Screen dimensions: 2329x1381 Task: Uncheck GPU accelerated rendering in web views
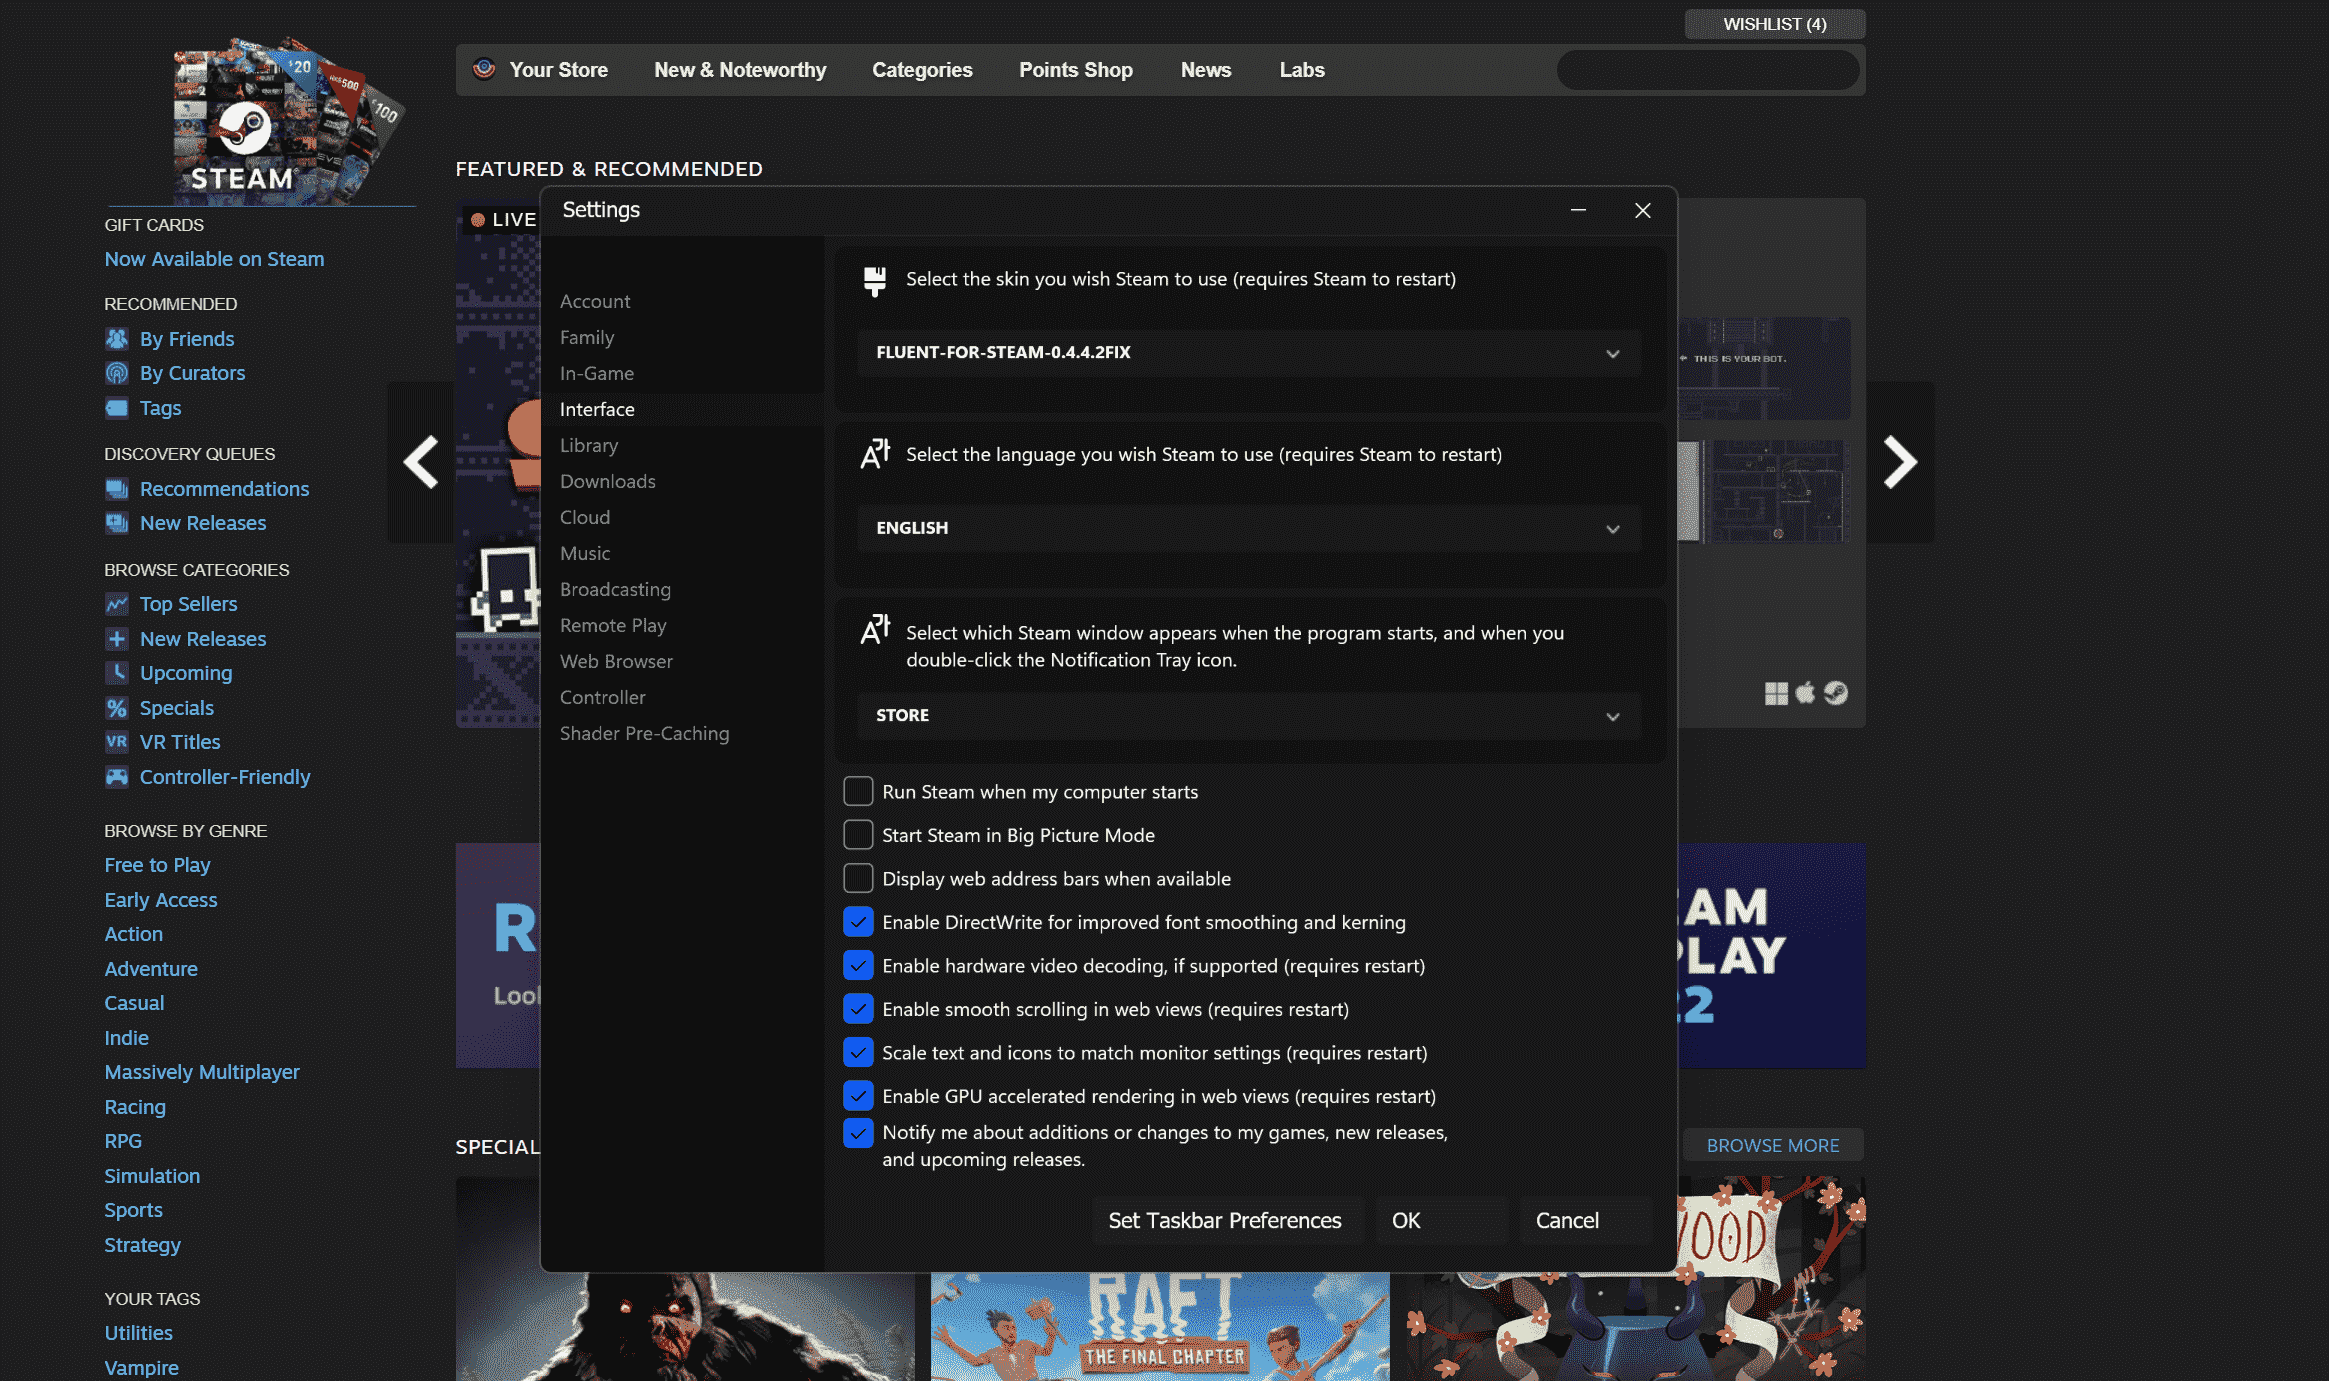858,1095
